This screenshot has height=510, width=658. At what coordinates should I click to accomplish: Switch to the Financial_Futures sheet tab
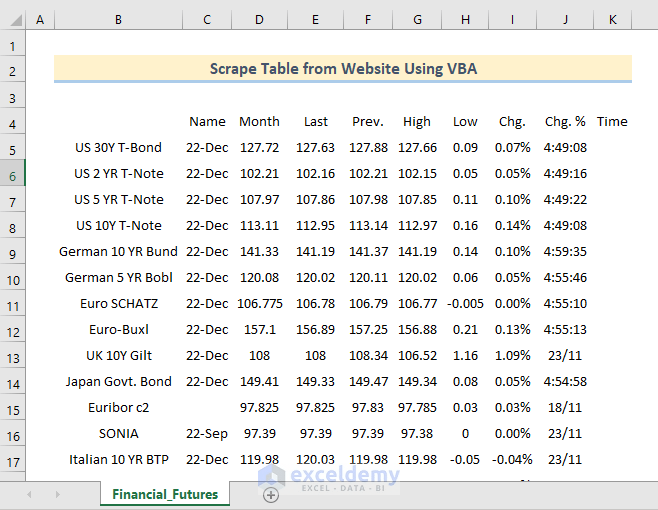click(x=165, y=494)
